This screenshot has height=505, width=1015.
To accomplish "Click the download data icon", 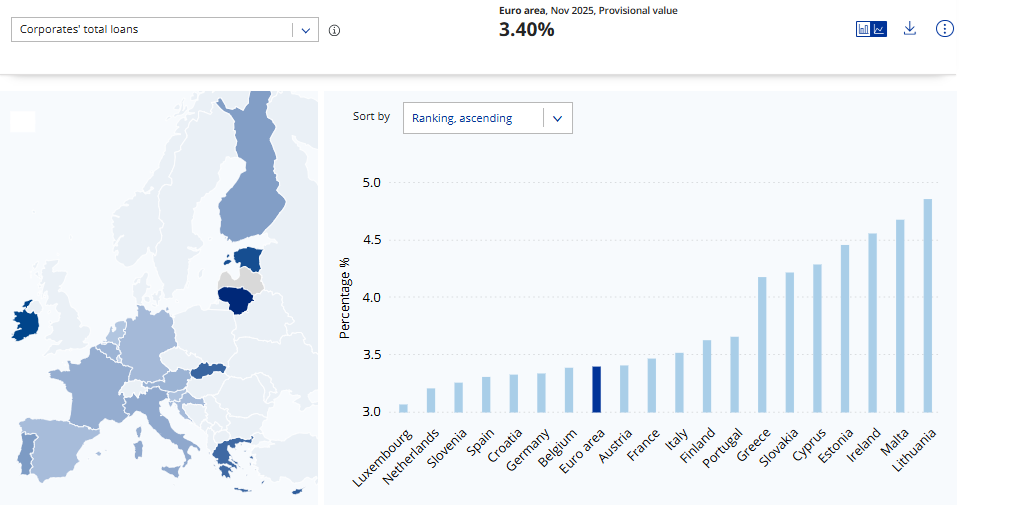I will 909,29.
